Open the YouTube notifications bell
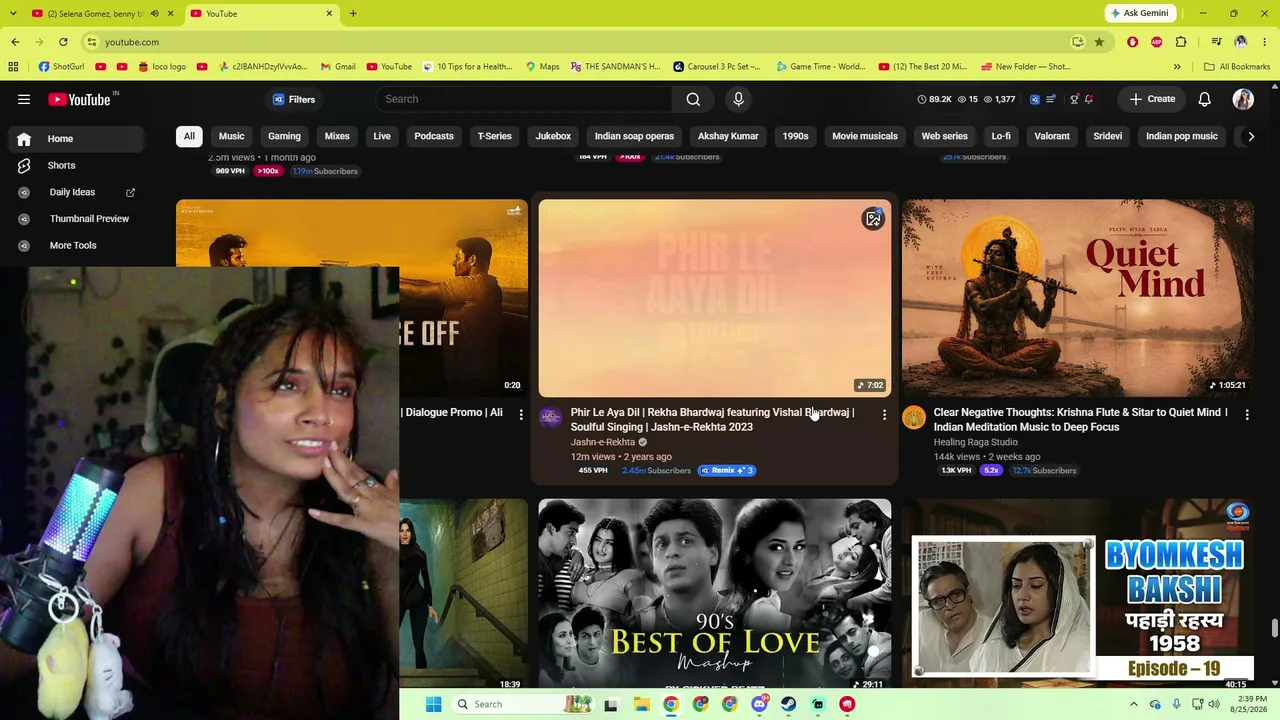This screenshot has height=720, width=1280. click(1205, 99)
